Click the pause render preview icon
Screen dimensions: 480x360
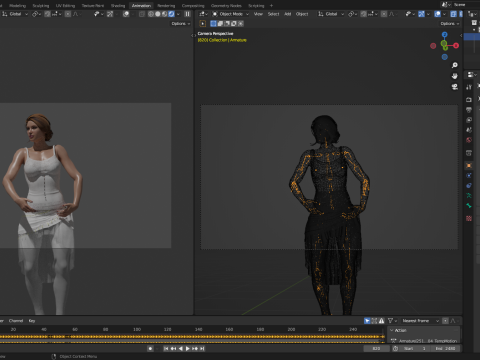tap(187, 14)
